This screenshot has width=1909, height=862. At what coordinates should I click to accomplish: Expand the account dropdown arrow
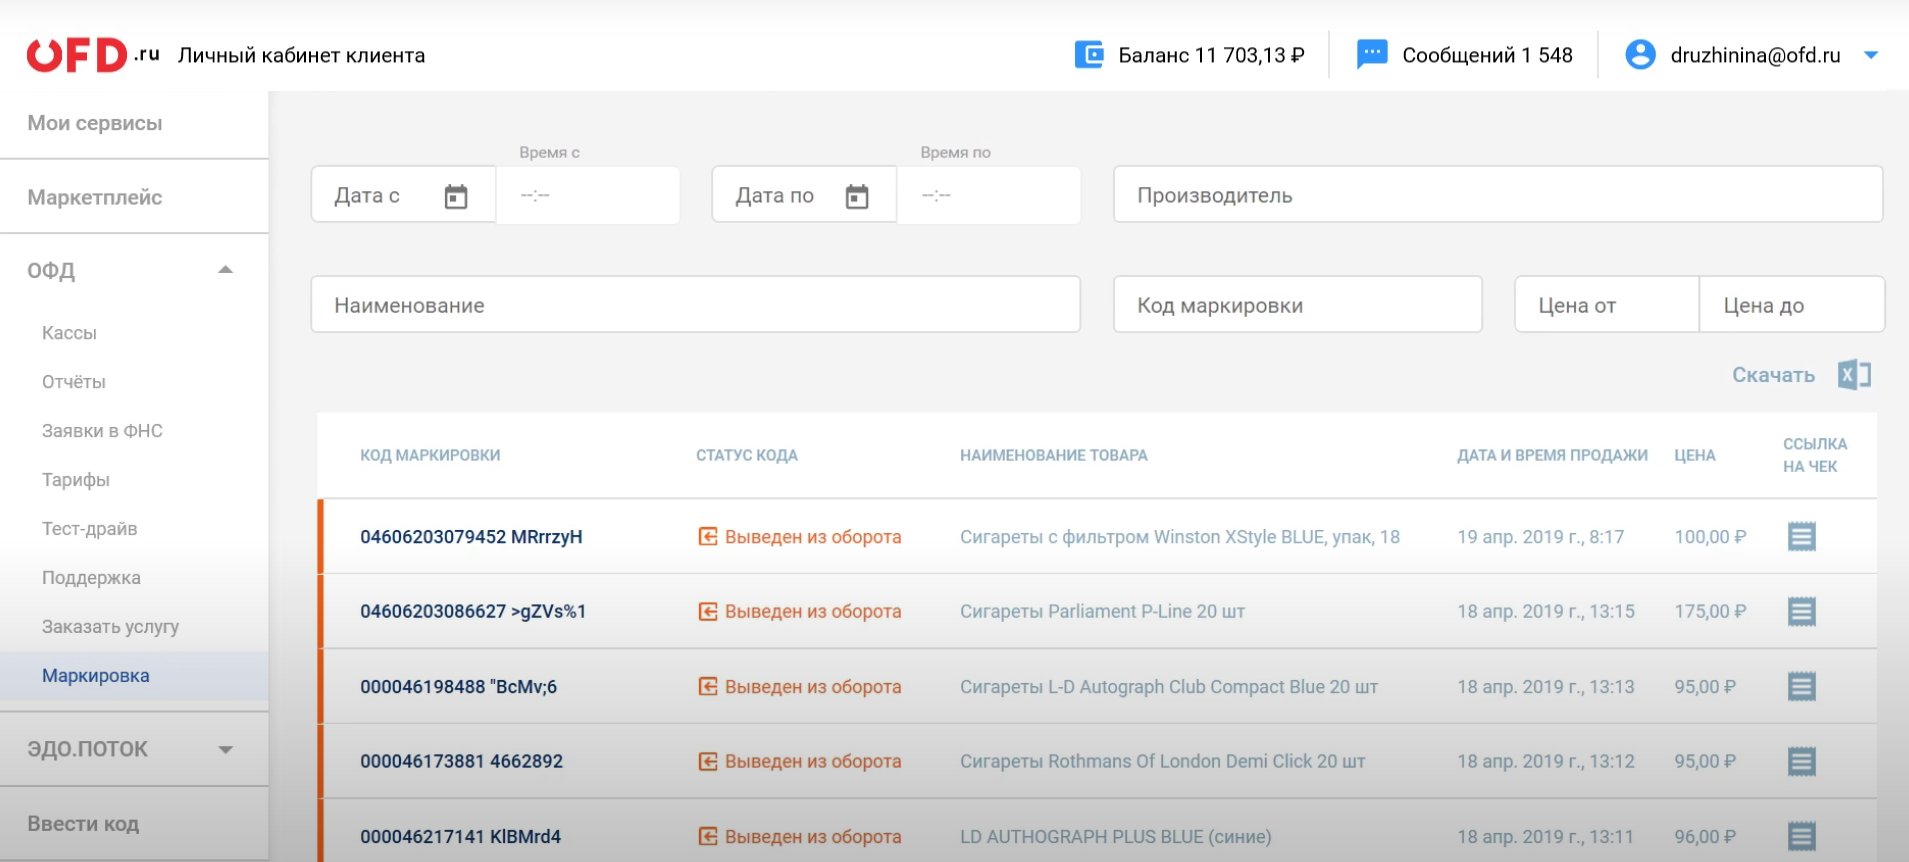click(1871, 55)
